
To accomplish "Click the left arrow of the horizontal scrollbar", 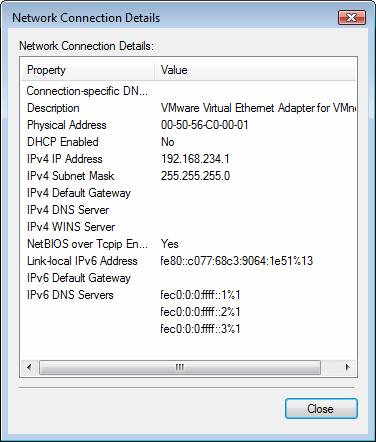I will pos(29,367).
